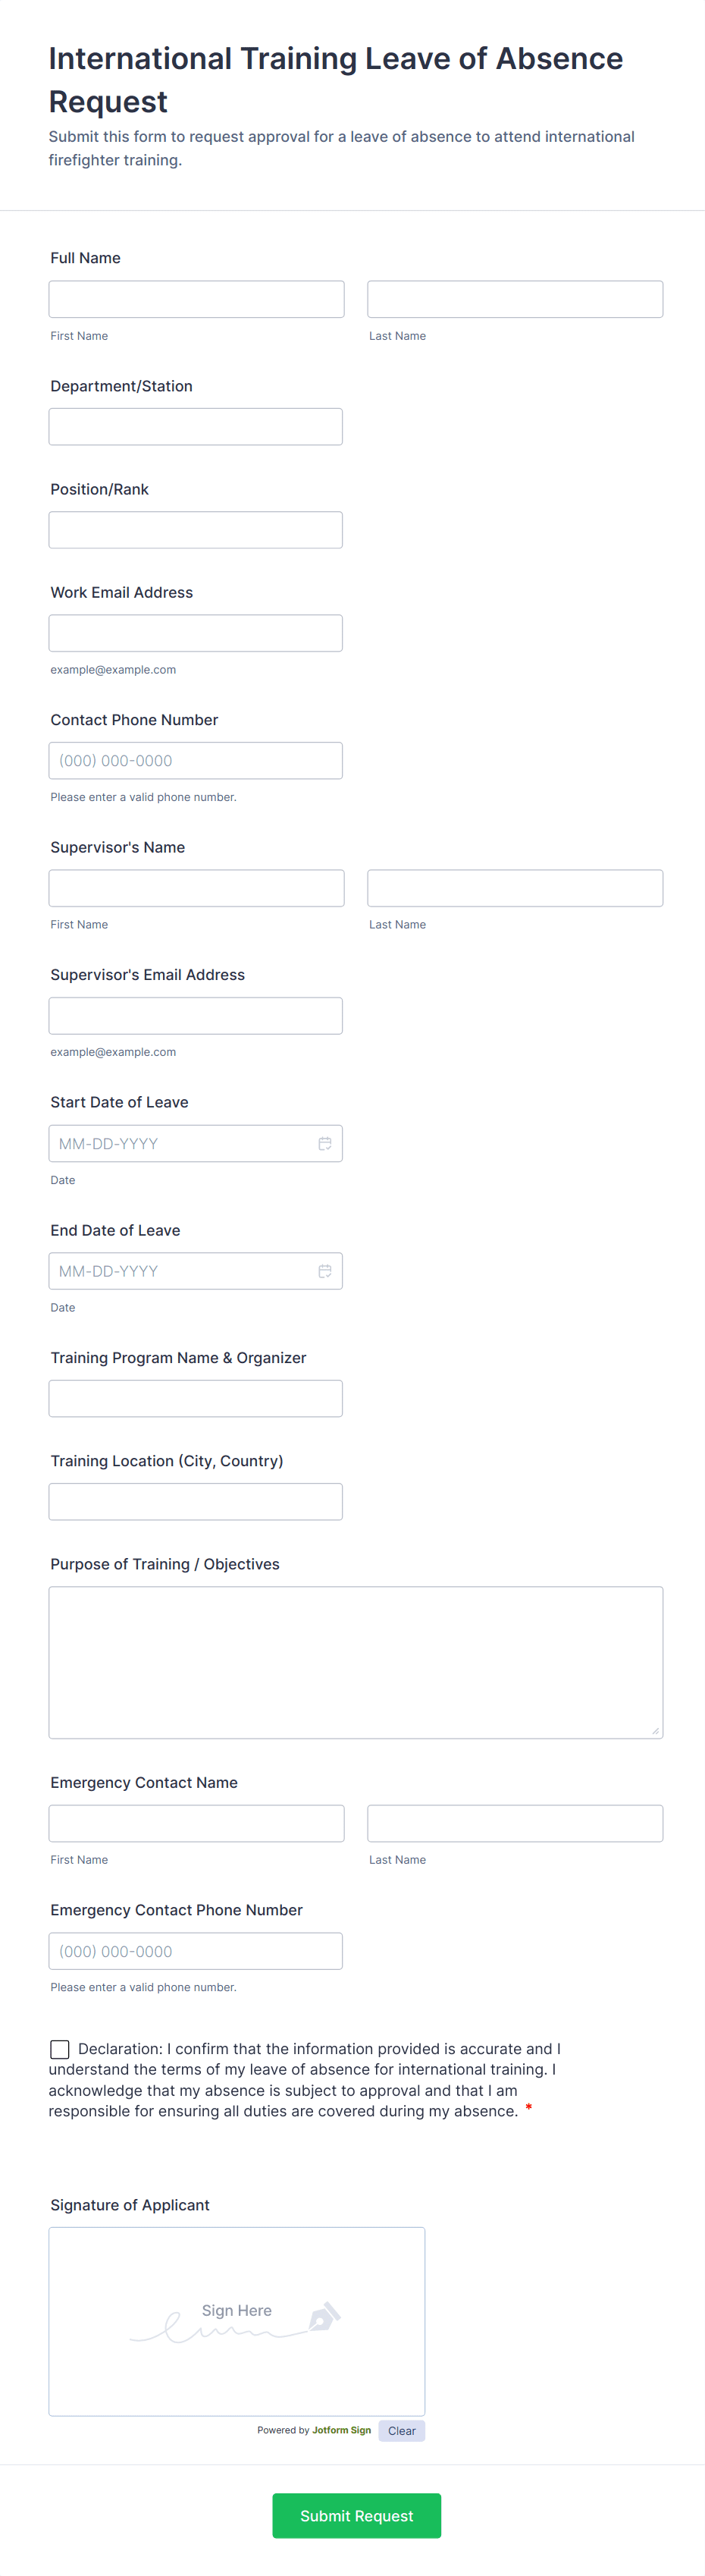Click Training Program Name & Organizer field
Image resolution: width=705 pixels, height=2576 pixels.
point(195,1398)
